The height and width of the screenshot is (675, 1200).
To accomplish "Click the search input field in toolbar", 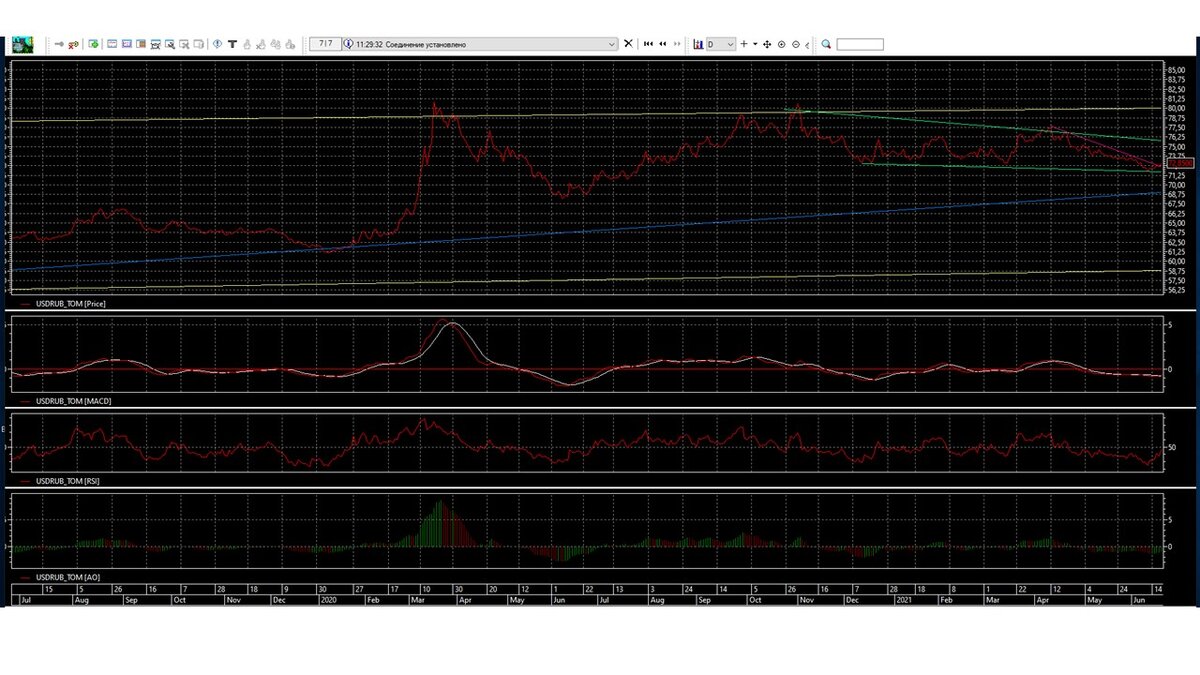I will (860, 44).
